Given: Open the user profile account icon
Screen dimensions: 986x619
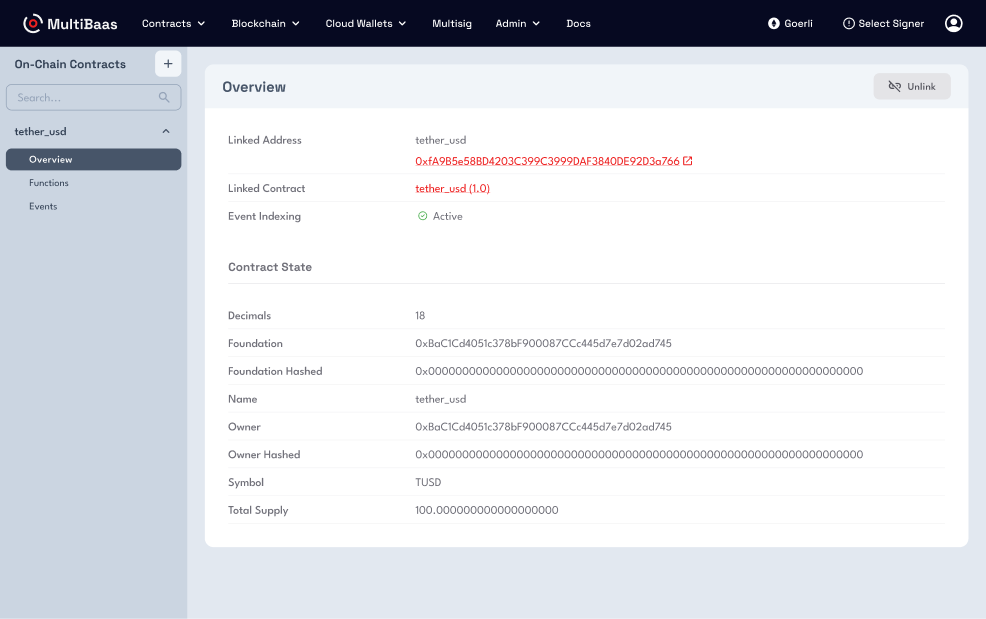Looking at the screenshot, I should (x=953, y=23).
